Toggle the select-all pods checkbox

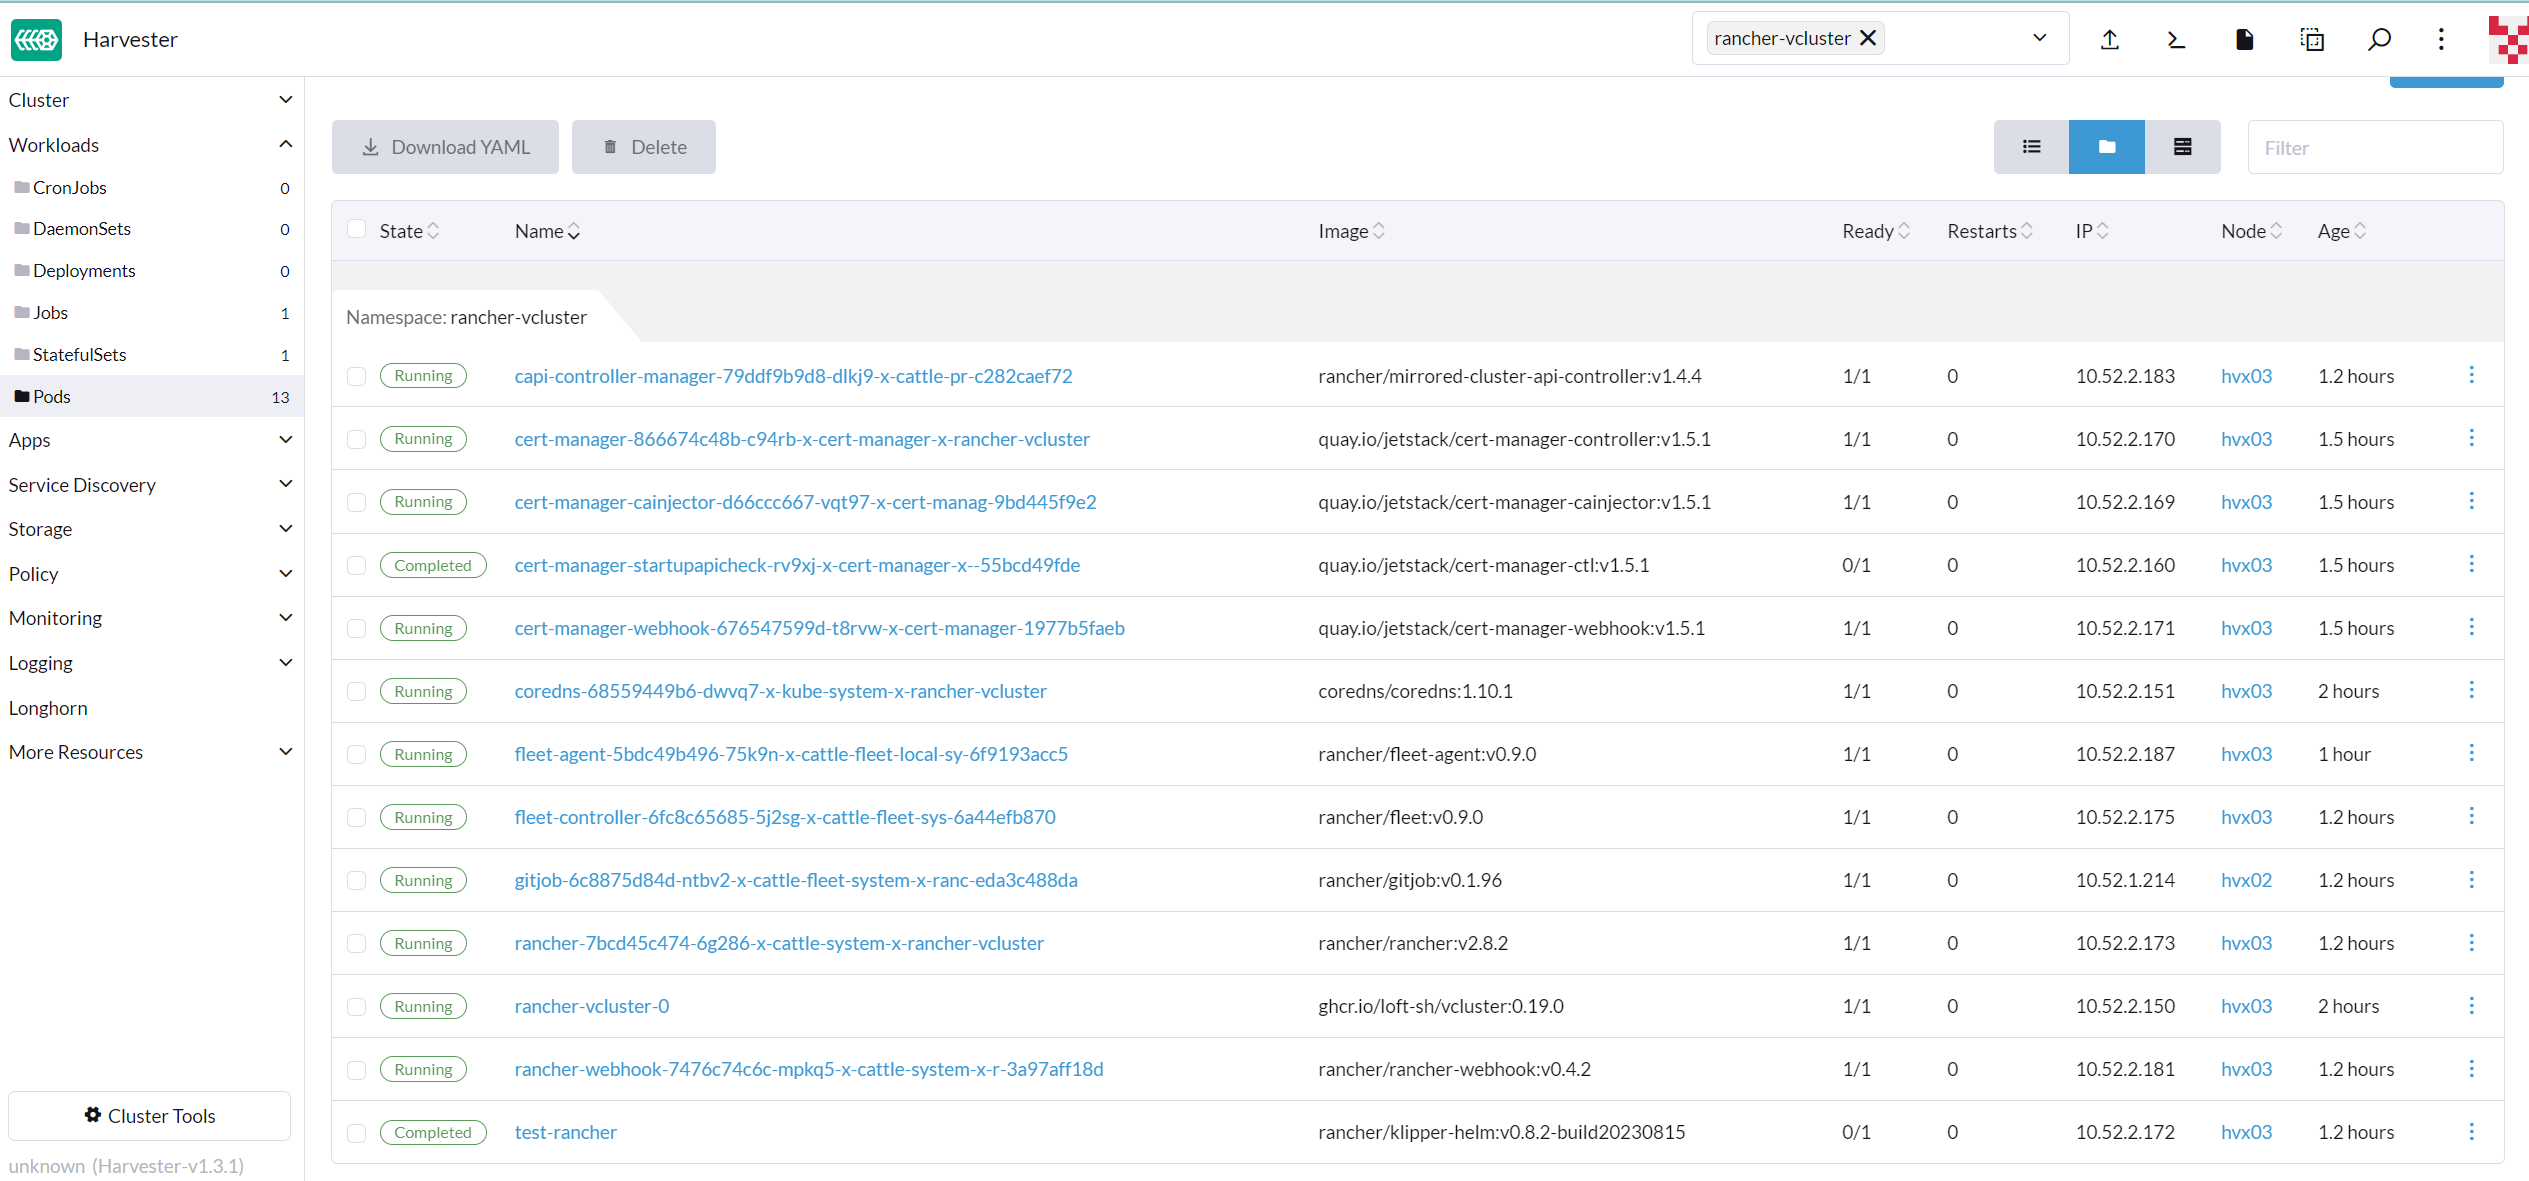pyautogui.click(x=356, y=229)
